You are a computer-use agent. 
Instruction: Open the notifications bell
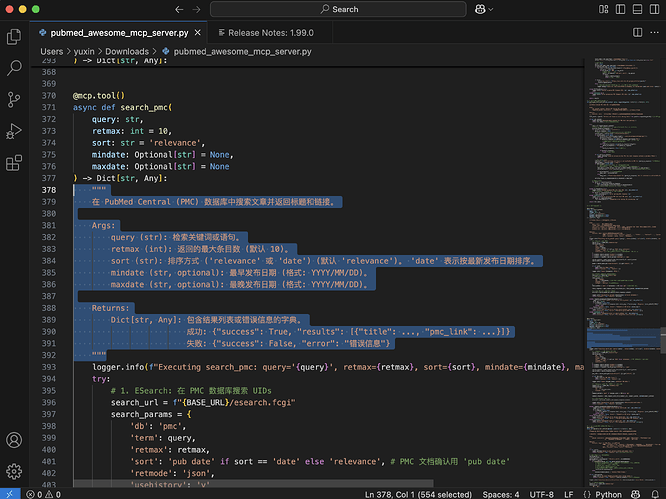(x=655, y=494)
